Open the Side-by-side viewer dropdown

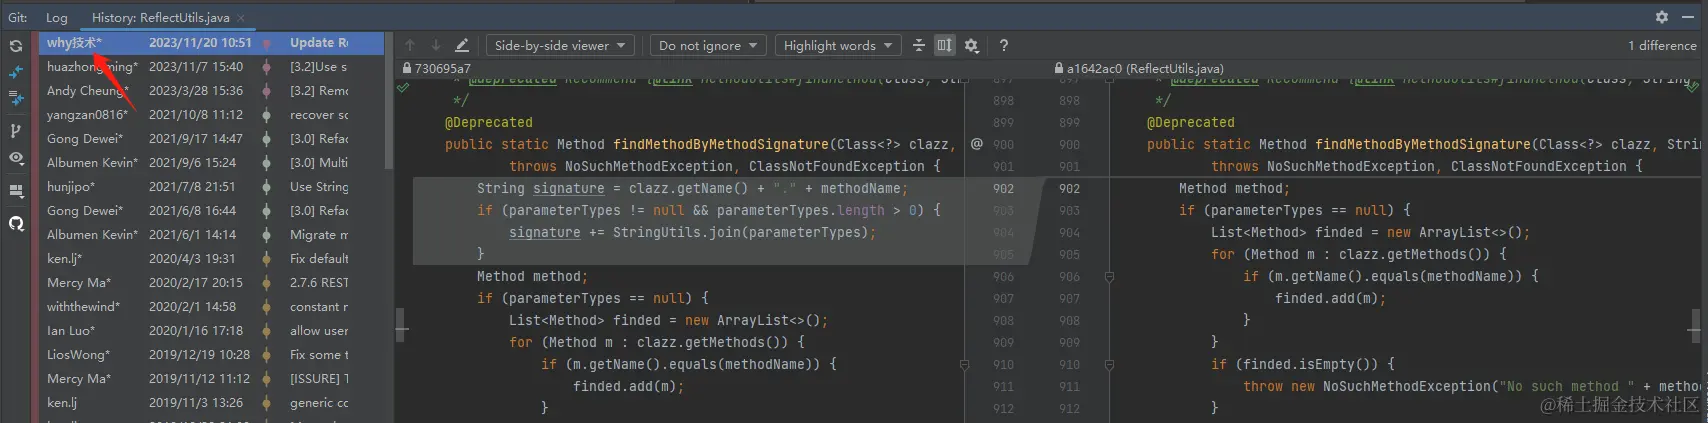[x=561, y=45]
